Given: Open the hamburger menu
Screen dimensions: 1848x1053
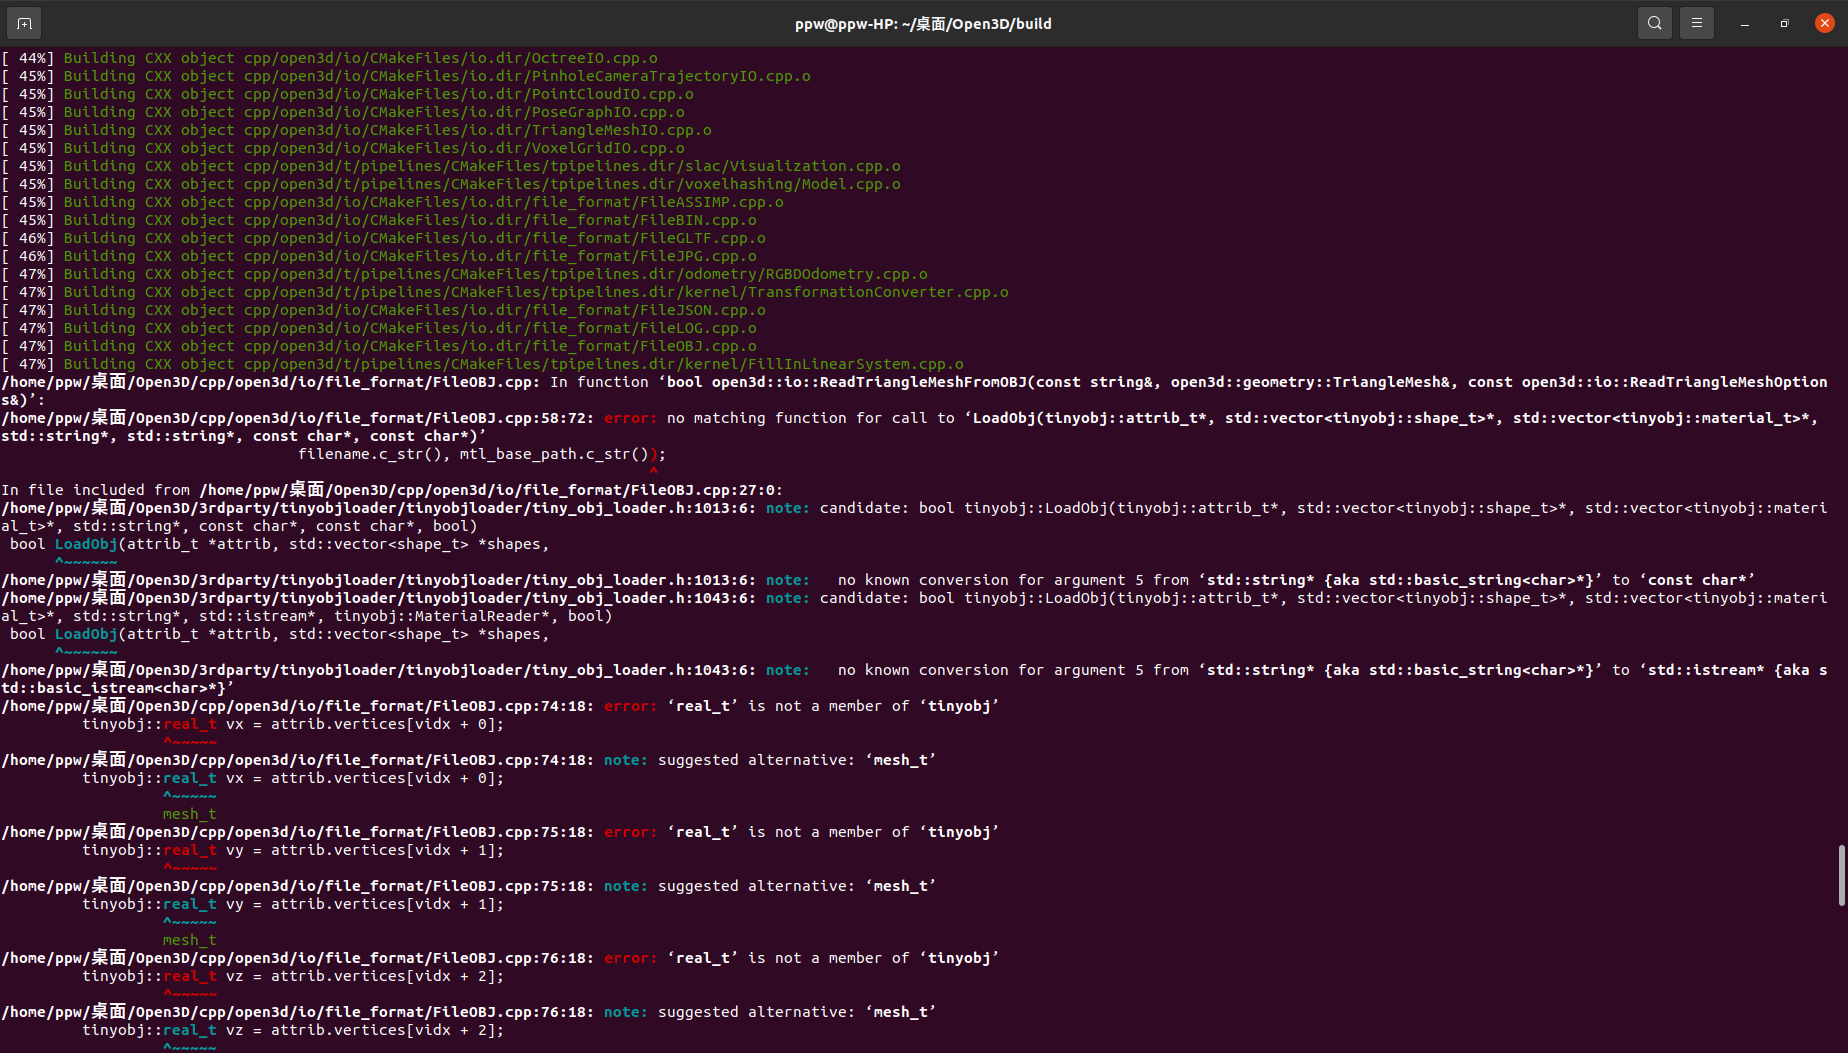Looking at the screenshot, I should click(x=1697, y=23).
